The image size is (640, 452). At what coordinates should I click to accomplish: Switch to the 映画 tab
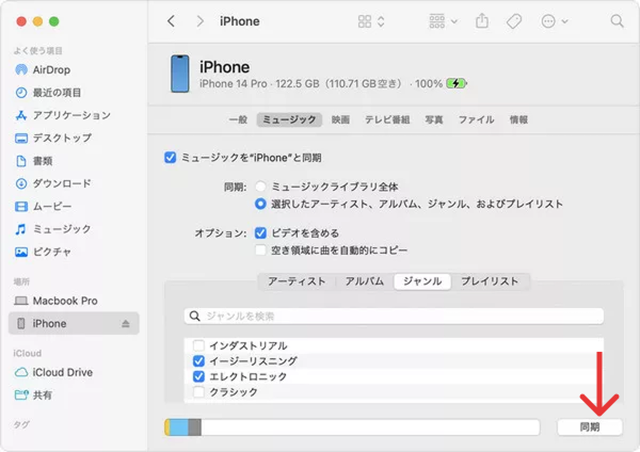(x=340, y=120)
